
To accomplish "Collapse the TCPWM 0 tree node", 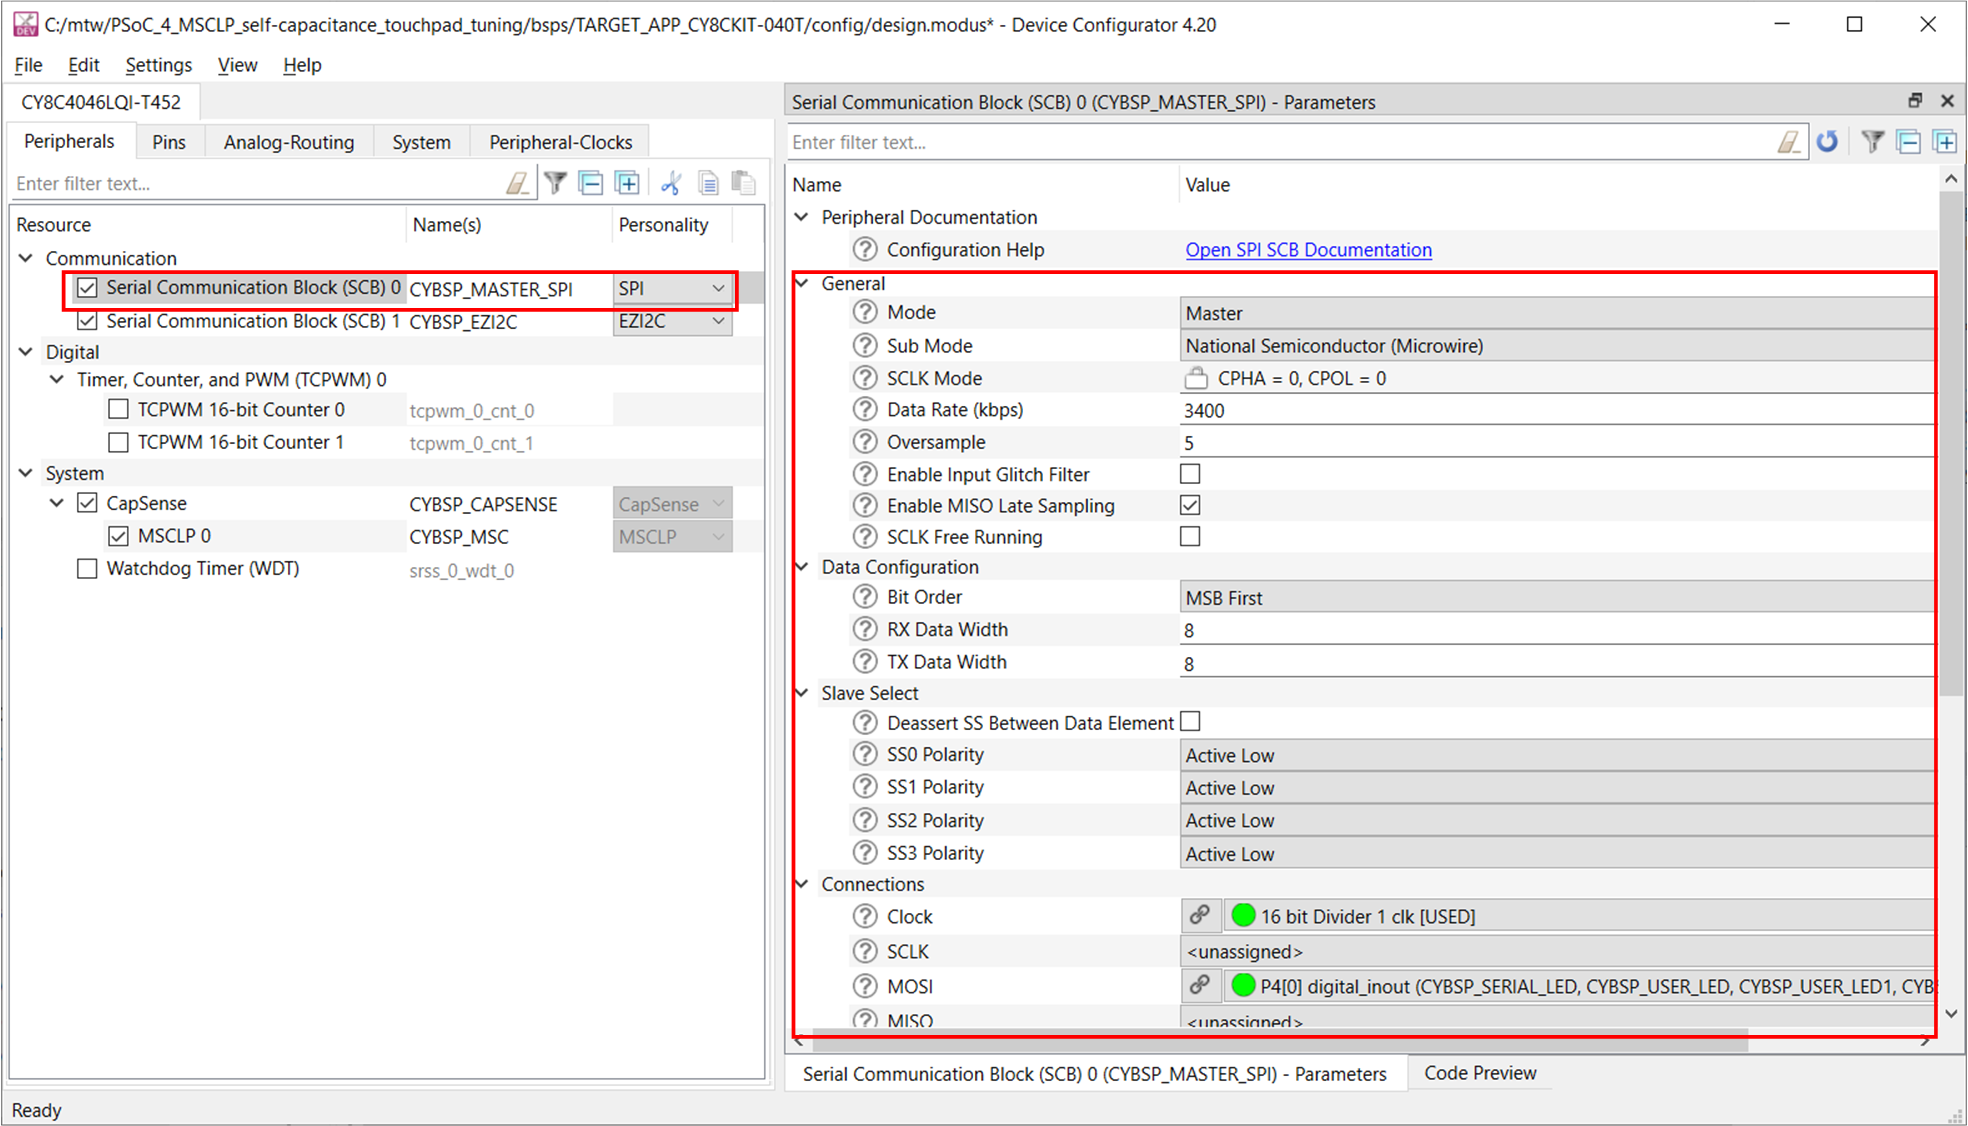I will (x=57, y=380).
